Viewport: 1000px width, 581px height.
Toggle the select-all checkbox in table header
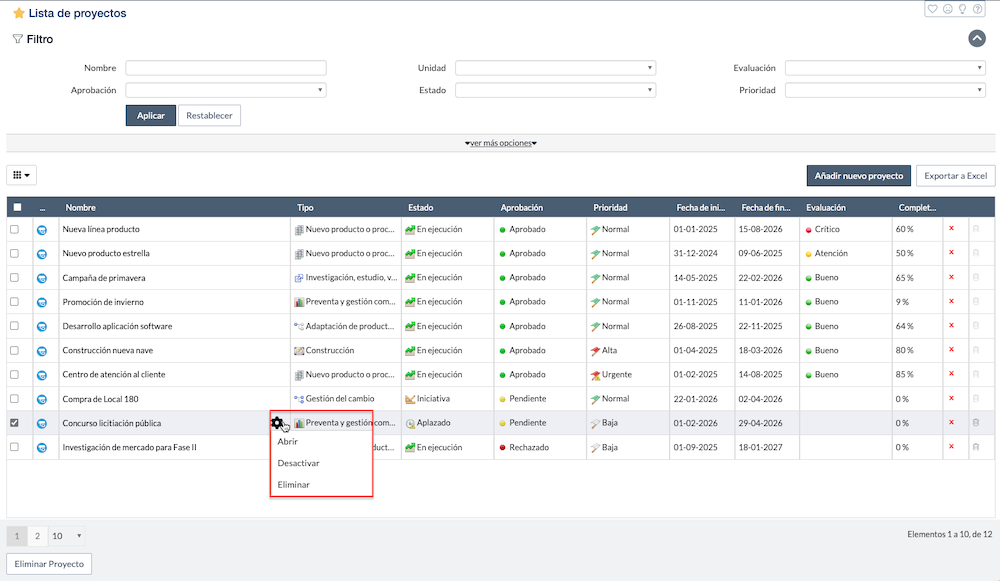click(x=17, y=207)
